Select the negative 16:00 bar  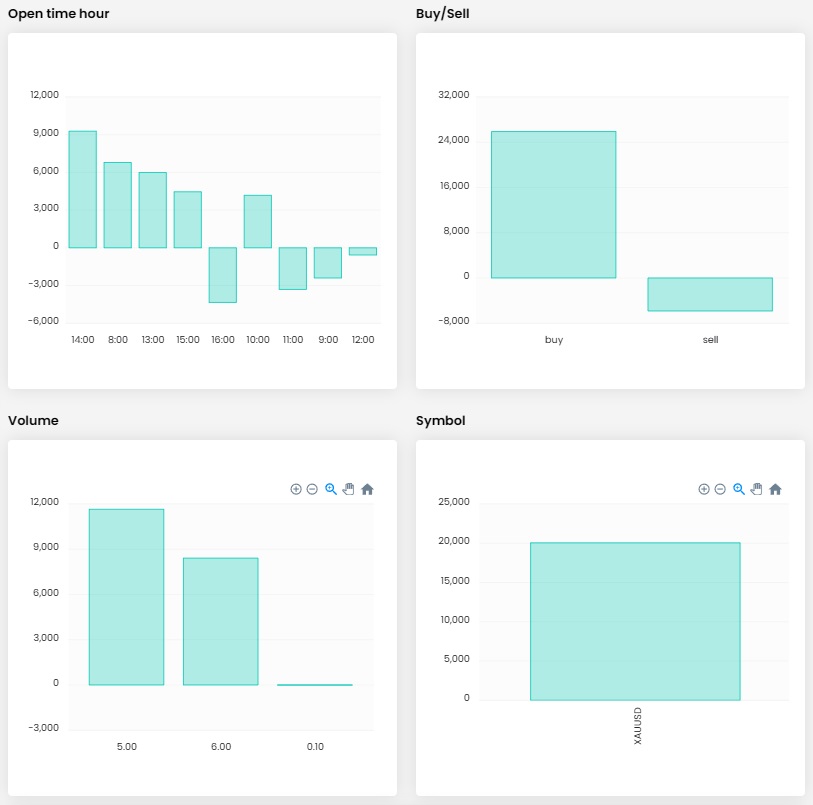coord(222,274)
